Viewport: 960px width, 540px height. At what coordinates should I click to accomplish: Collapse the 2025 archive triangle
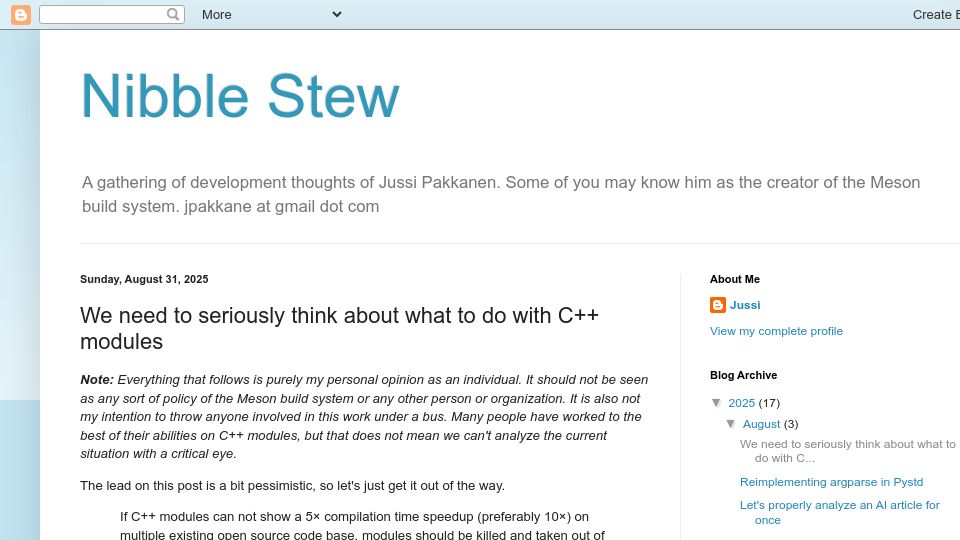(716, 402)
